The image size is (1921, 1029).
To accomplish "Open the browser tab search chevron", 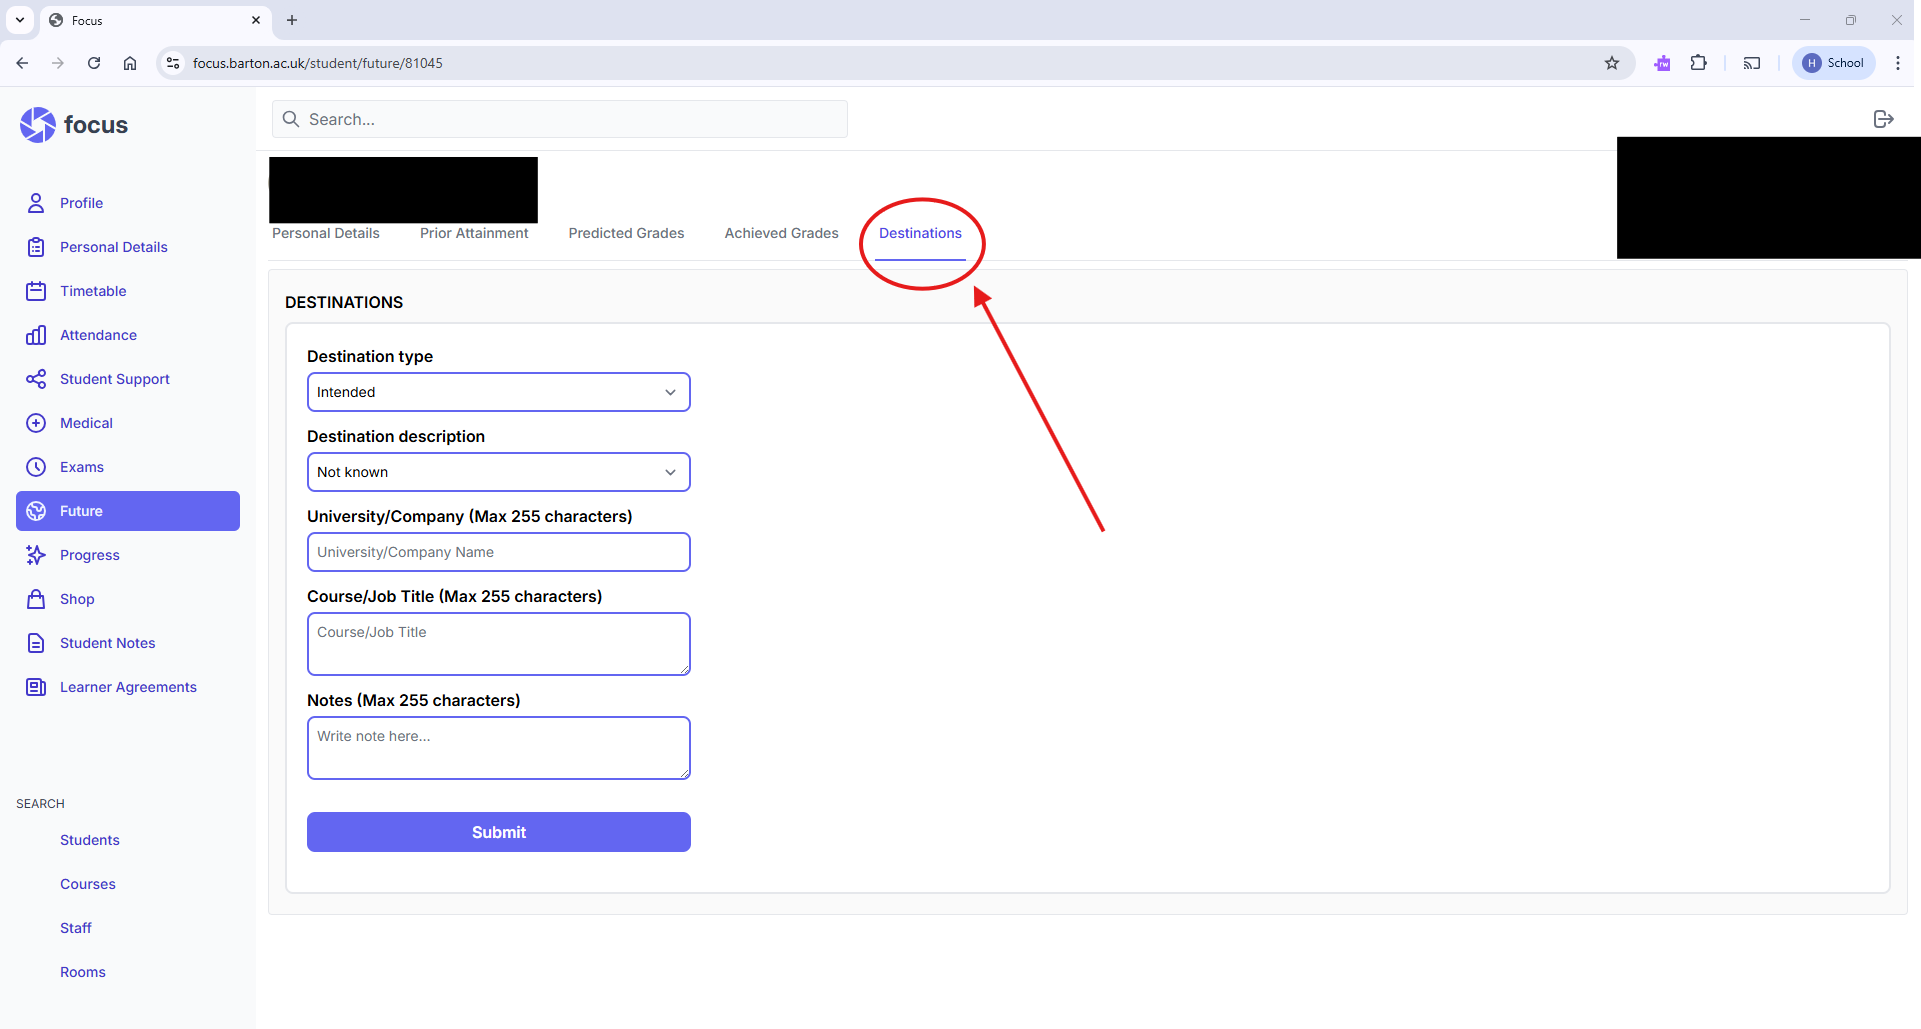I will coord(20,20).
